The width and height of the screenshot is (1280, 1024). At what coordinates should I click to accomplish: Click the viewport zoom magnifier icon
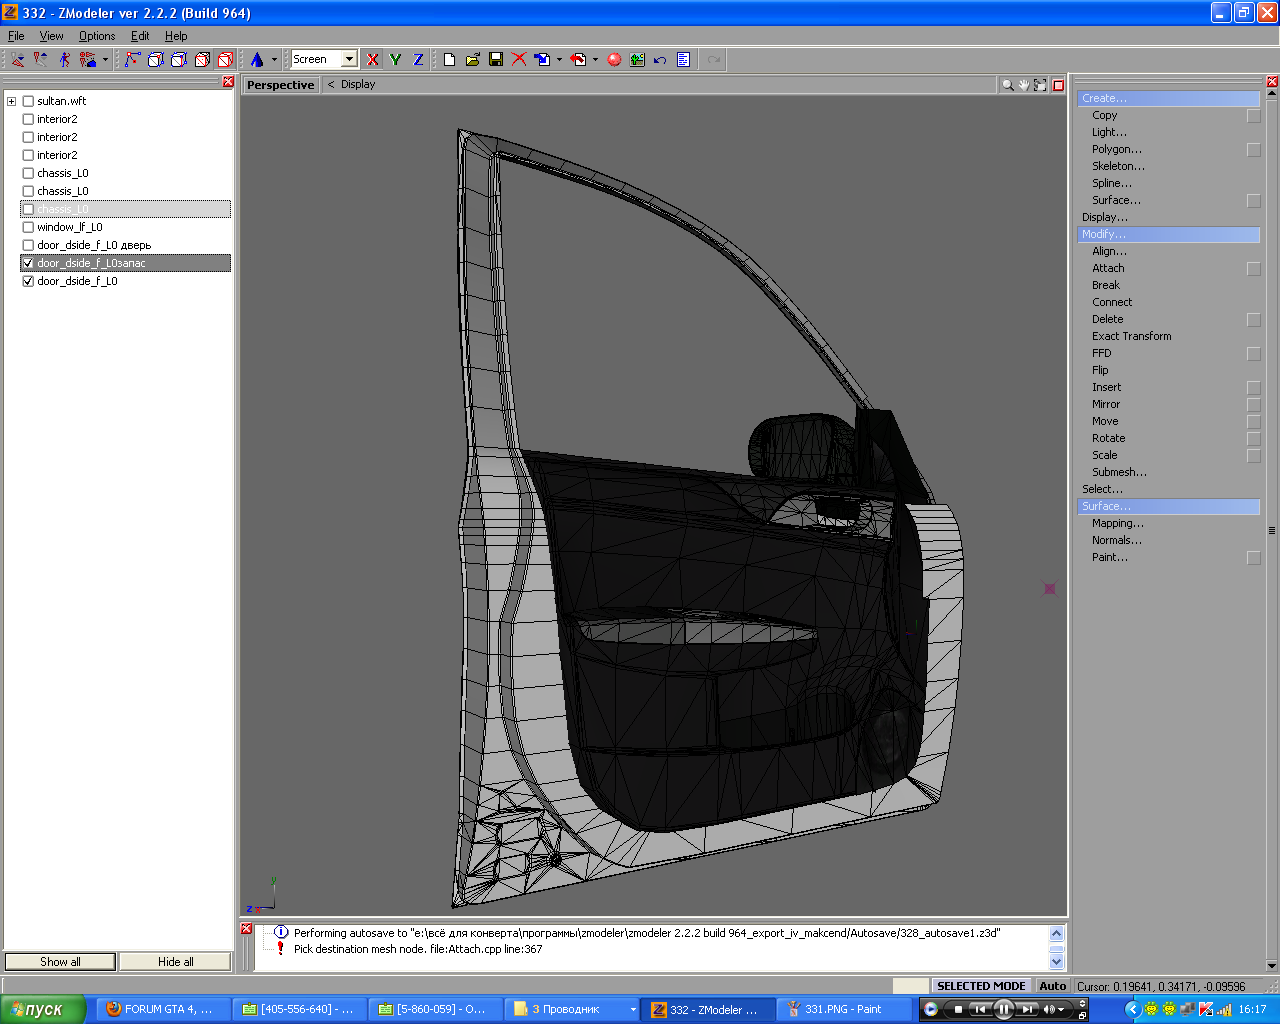coord(1008,85)
